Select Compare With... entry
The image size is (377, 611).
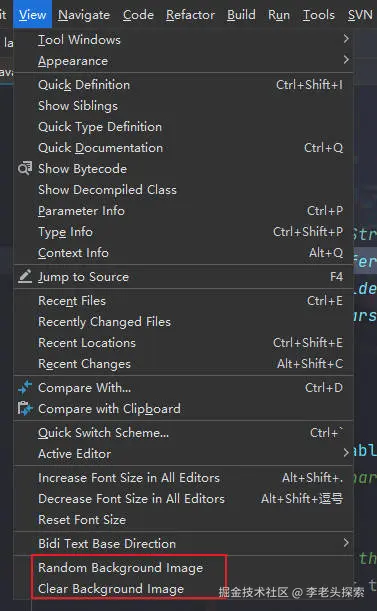[x=184, y=388]
